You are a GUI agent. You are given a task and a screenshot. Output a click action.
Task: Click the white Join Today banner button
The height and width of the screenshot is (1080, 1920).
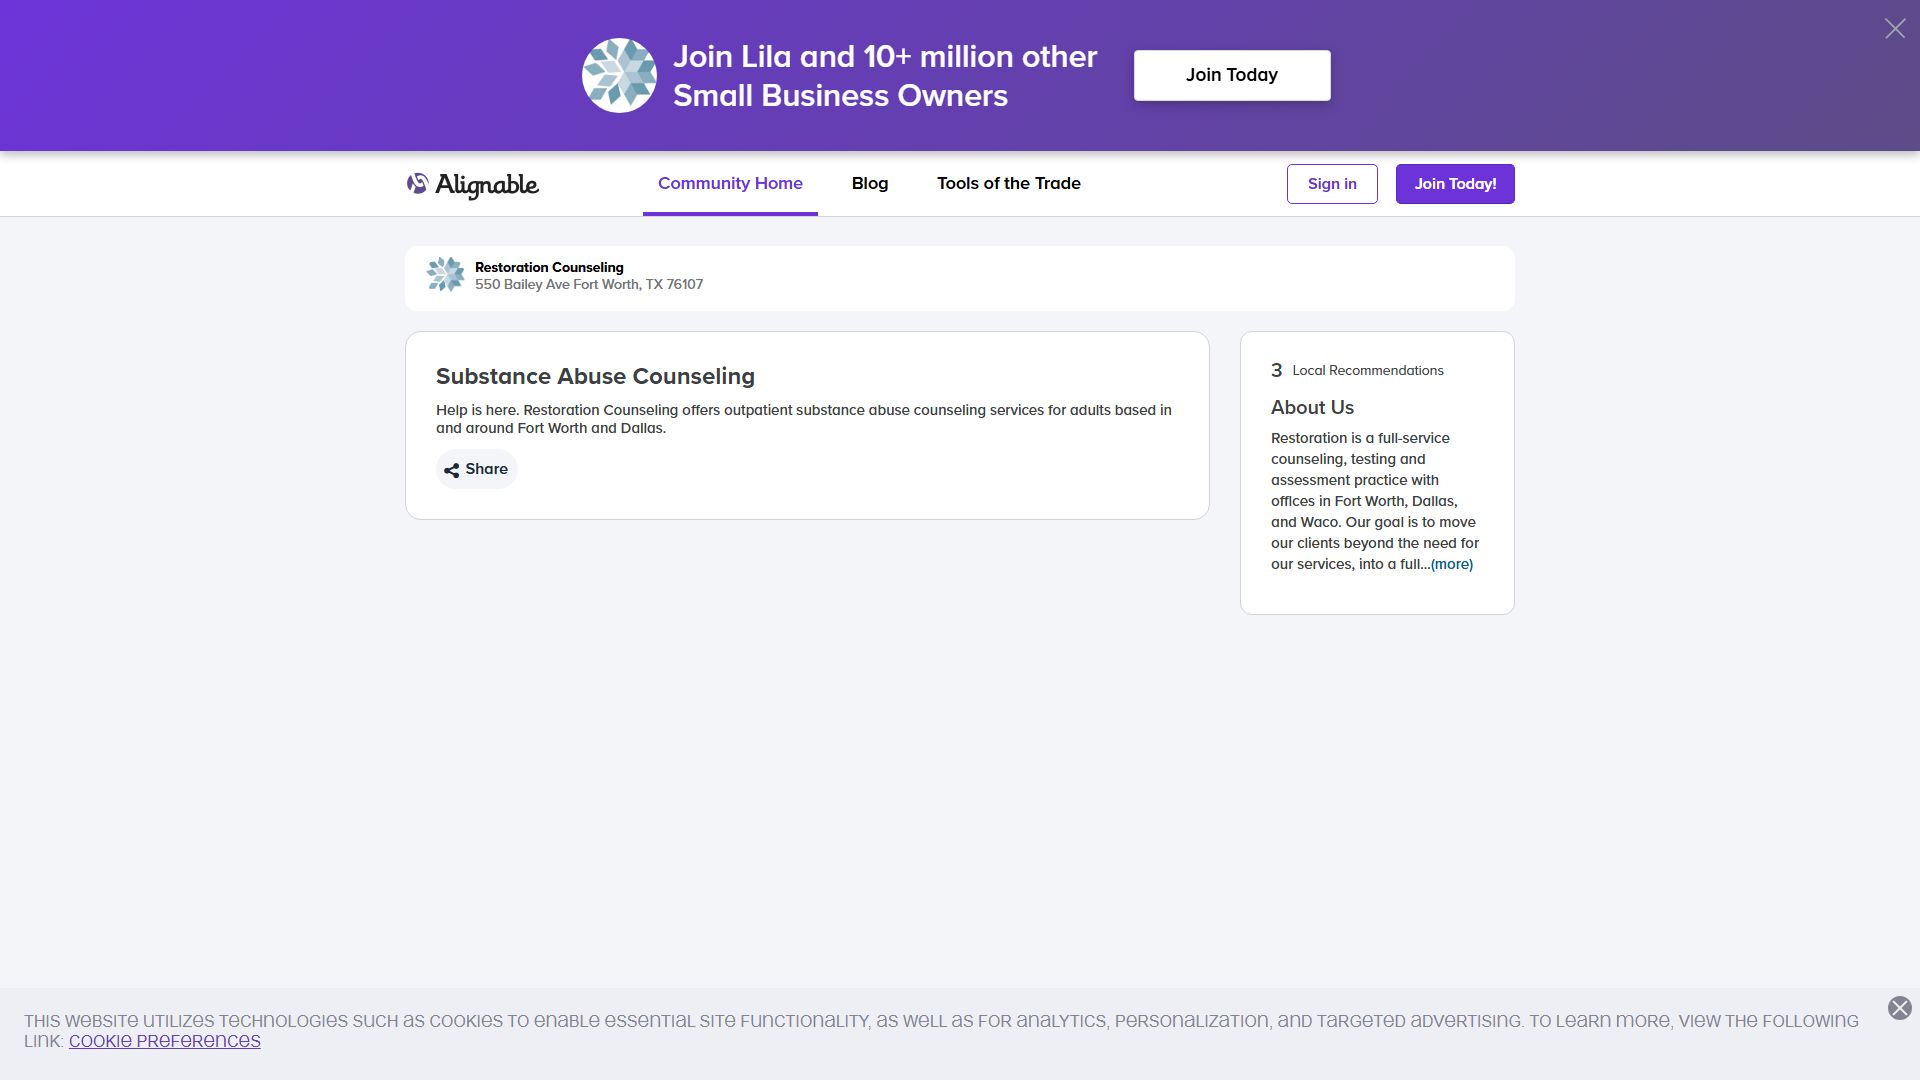[x=1231, y=75]
